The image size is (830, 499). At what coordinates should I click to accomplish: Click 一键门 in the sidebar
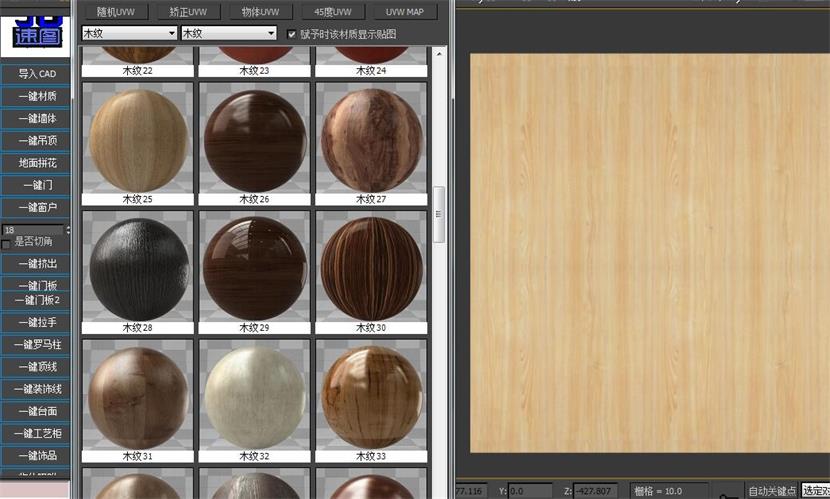(x=36, y=185)
